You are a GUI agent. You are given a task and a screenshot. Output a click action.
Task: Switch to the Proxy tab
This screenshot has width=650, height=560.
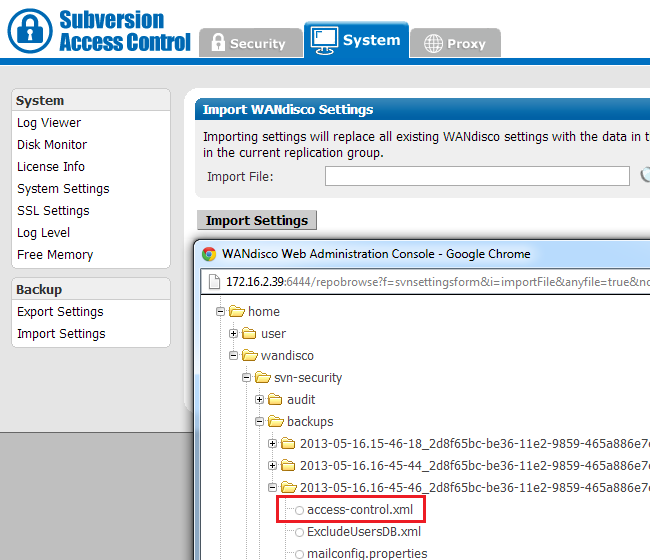(455, 43)
